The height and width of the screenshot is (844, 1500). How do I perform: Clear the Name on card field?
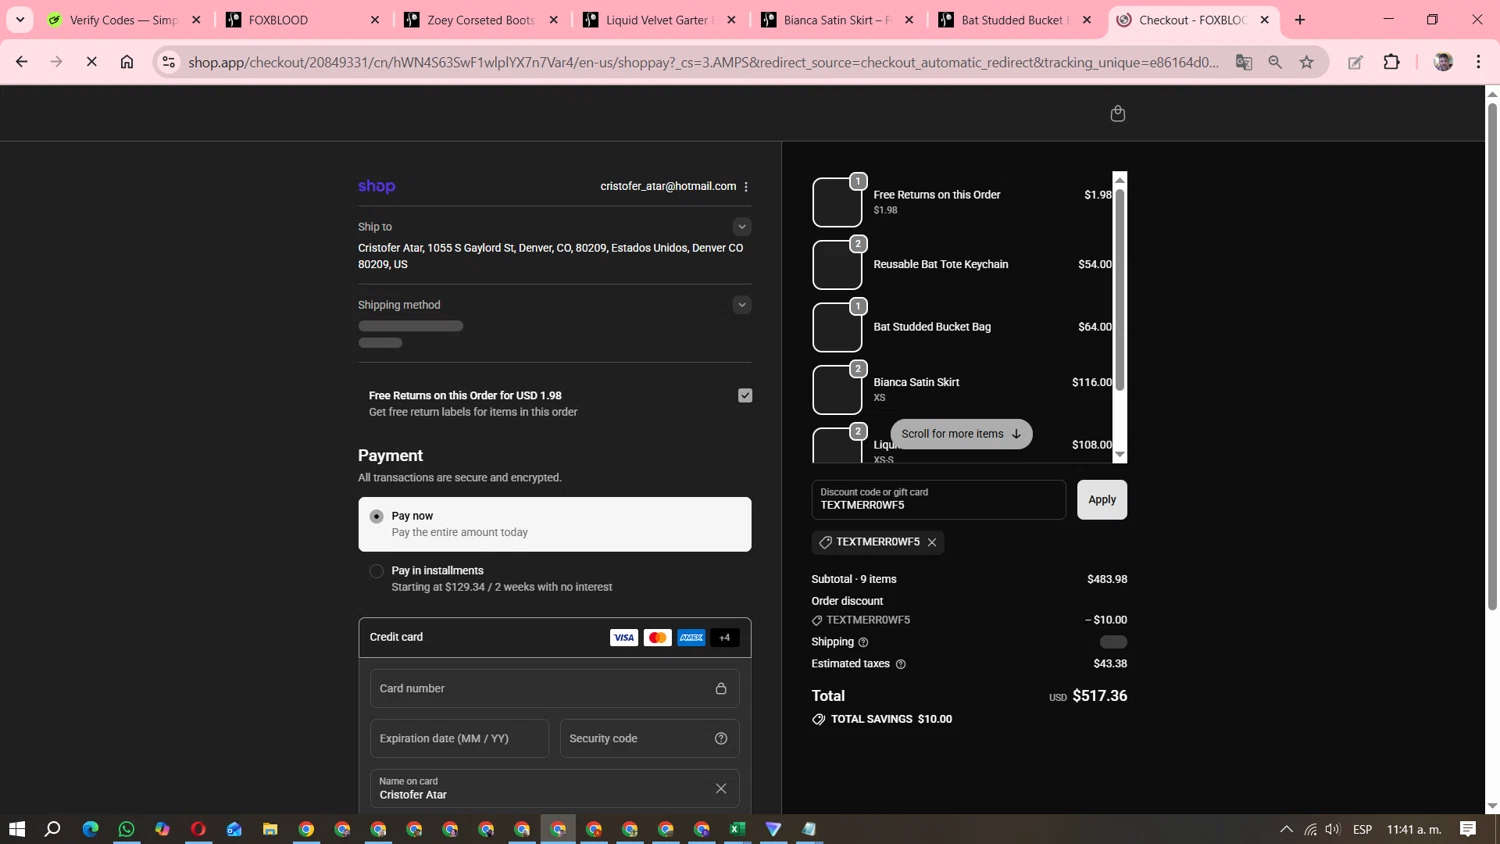[721, 788]
